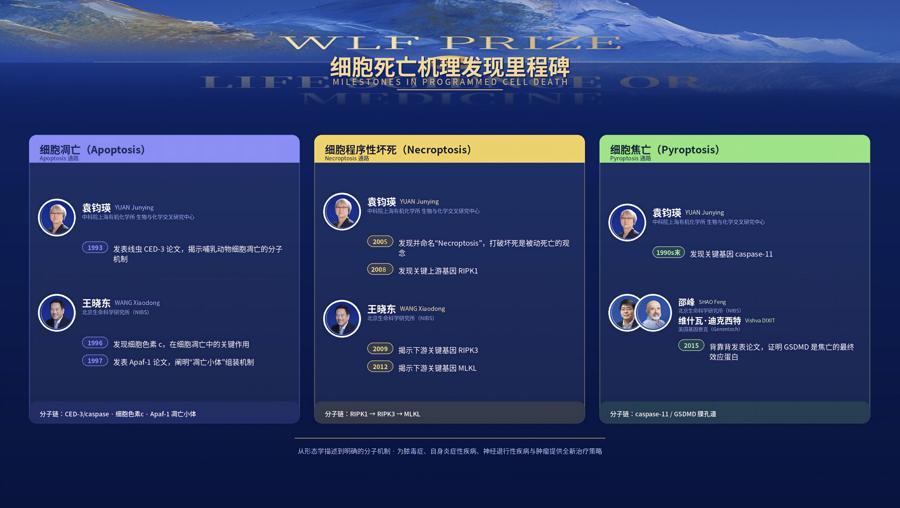This screenshot has width=900, height=508.
Task: Click Yuan Junying's portrait in Necroptosis panel
Action: point(342,211)
